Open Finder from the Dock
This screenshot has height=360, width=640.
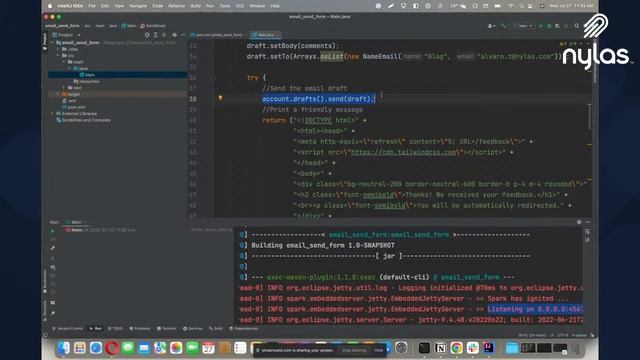(63, 348)
